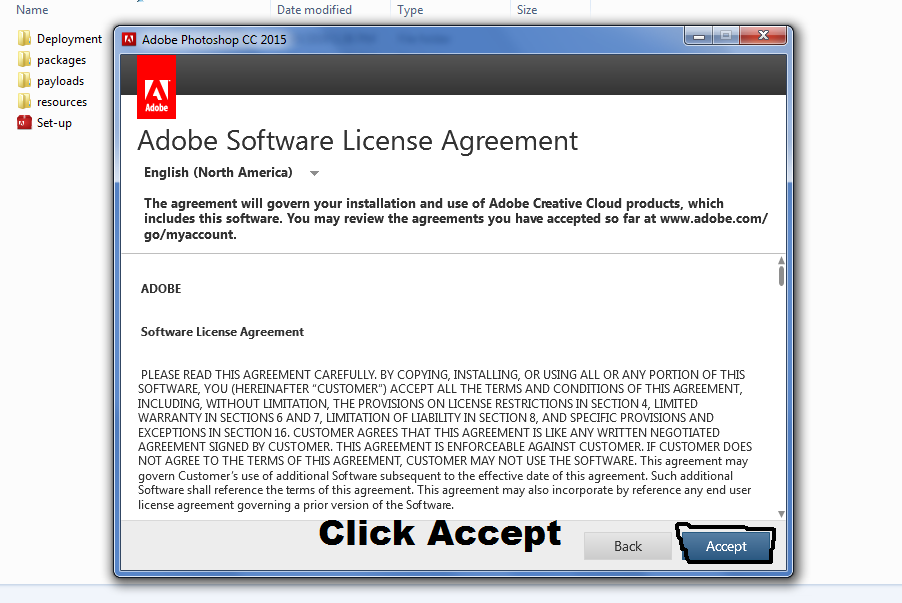Click the Adobe logo in the installer
902x603 pixels.
click(156, 87)
